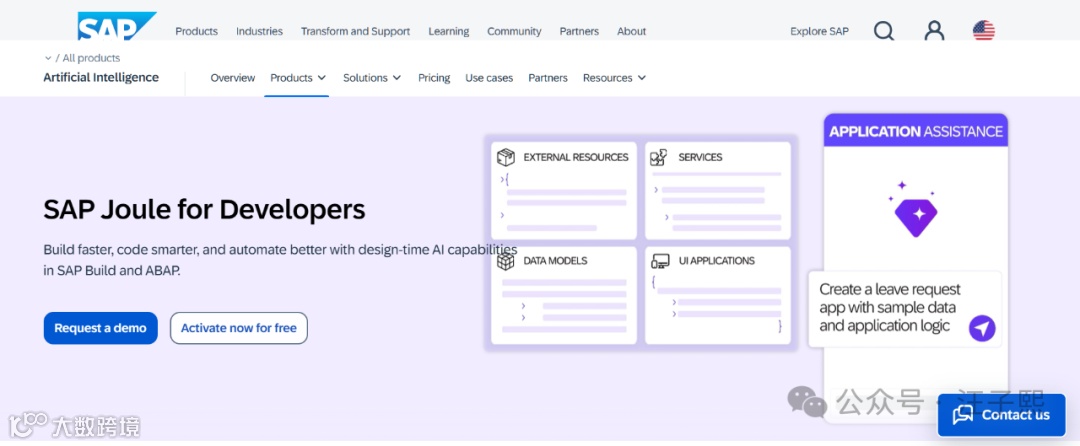
Task: Click the leave request app prompt field
Action: [x=904, y=308]
